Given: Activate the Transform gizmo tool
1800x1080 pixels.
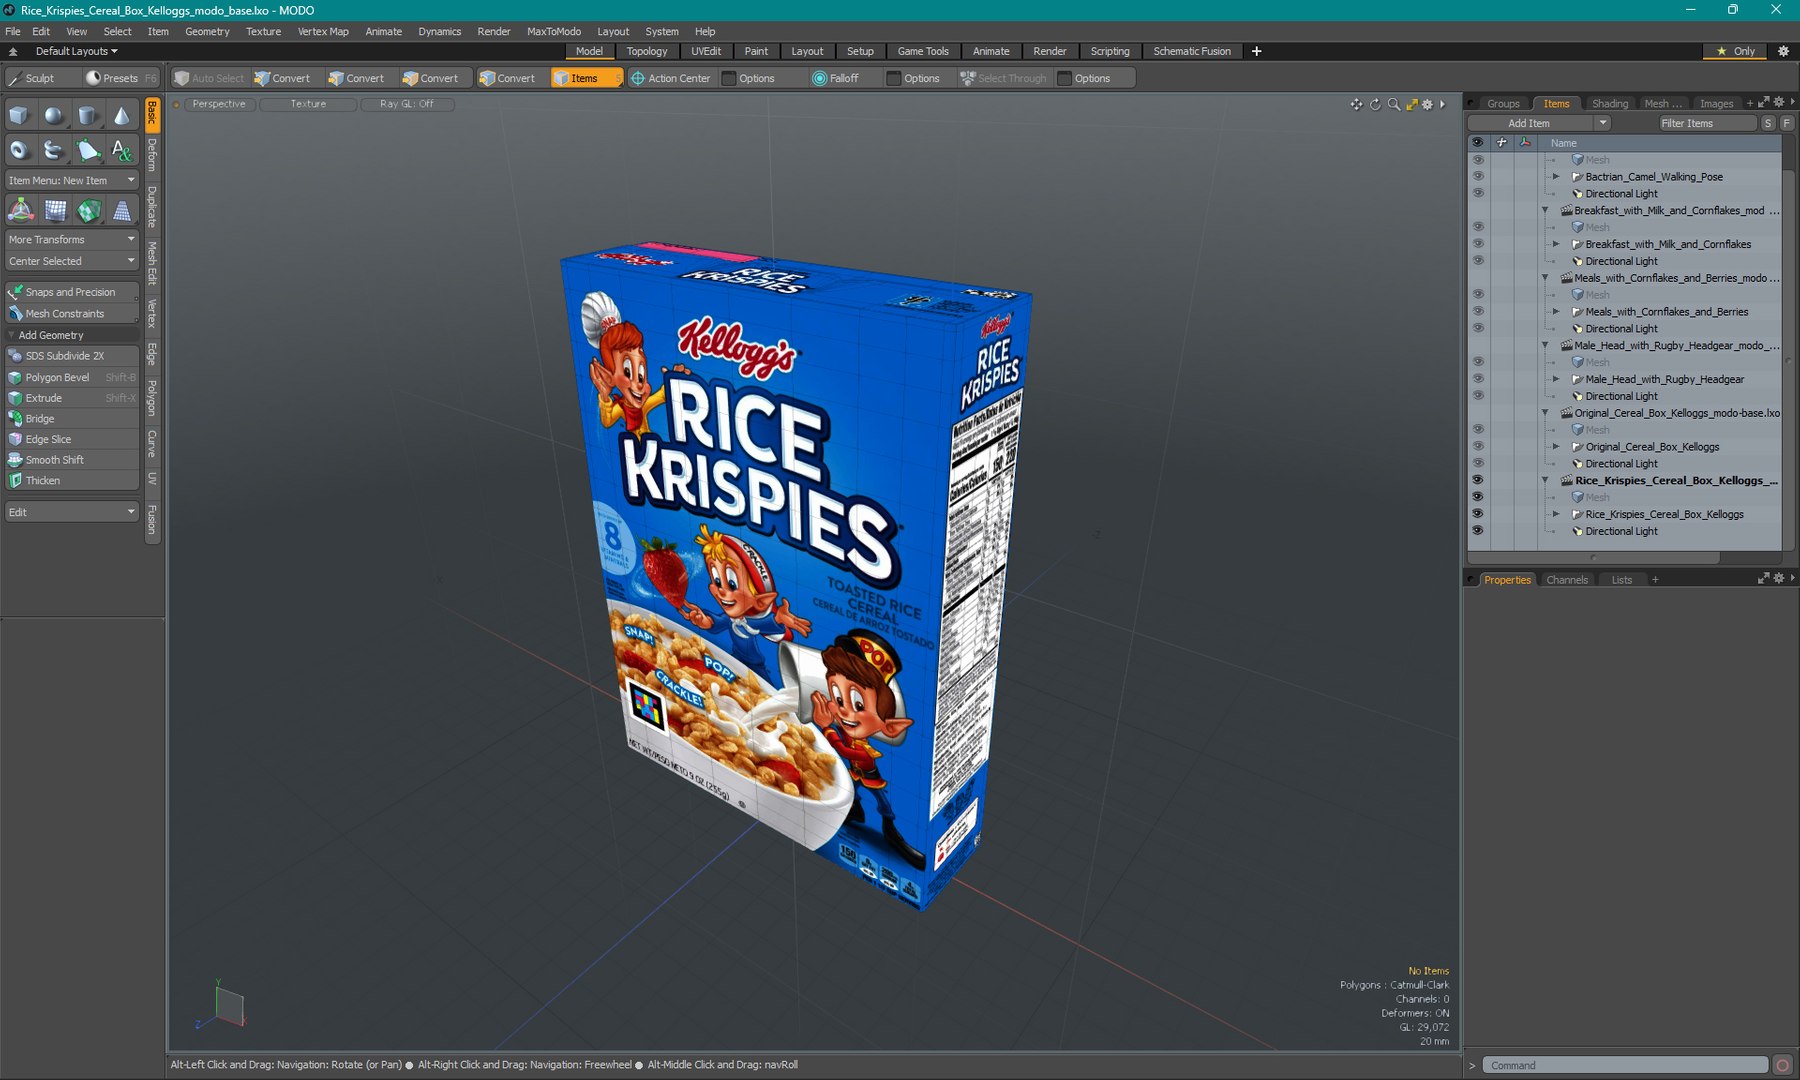Looking at the screenshot, I should 20,210.
